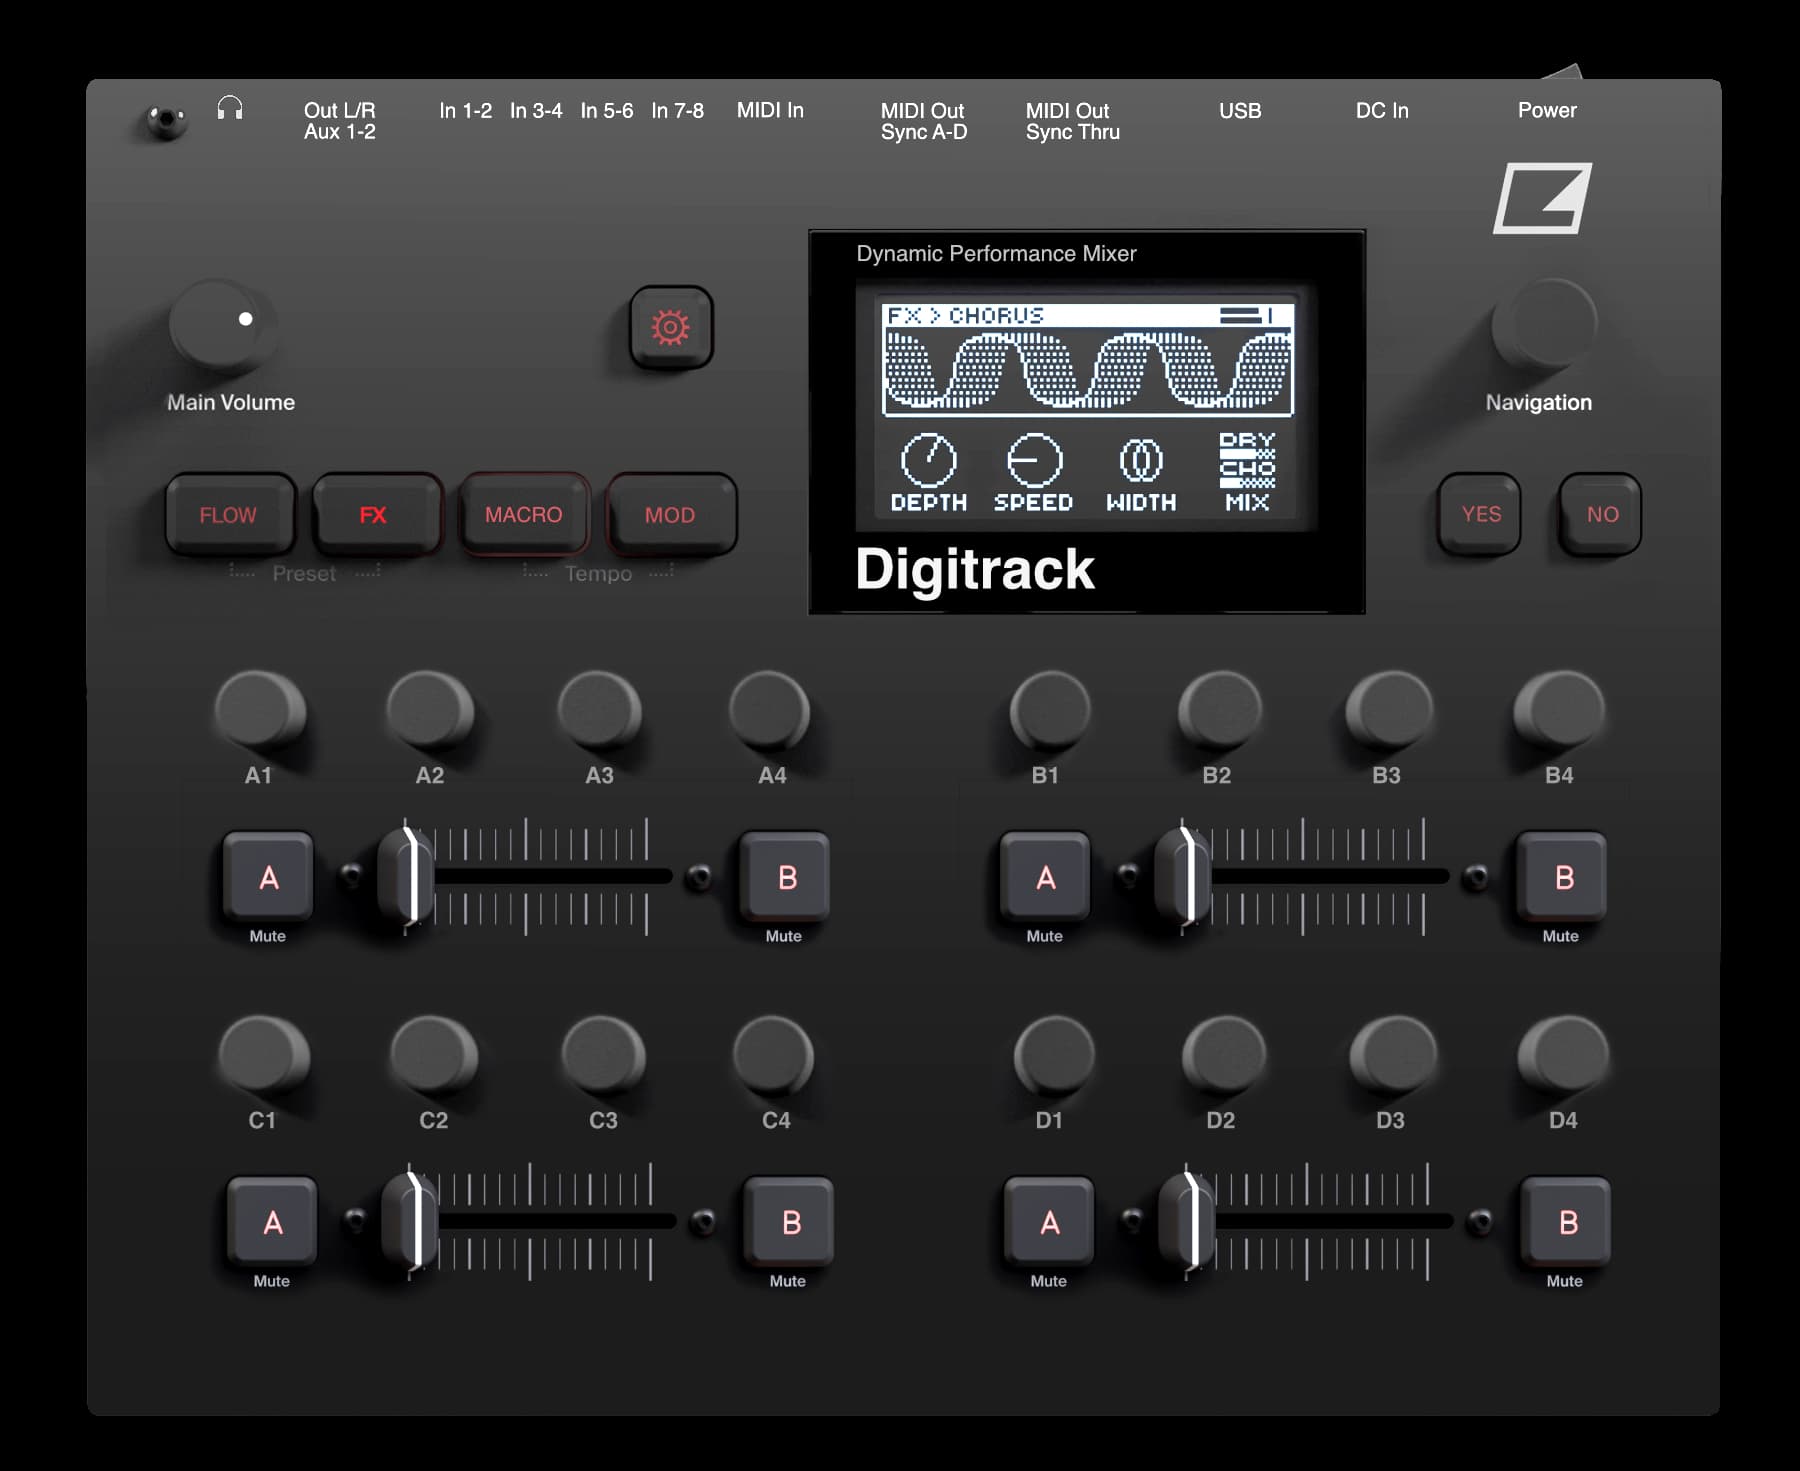Confirm with the YES button
The height and width of the screenshot is (1471, 1800).
click(1479, 513)
